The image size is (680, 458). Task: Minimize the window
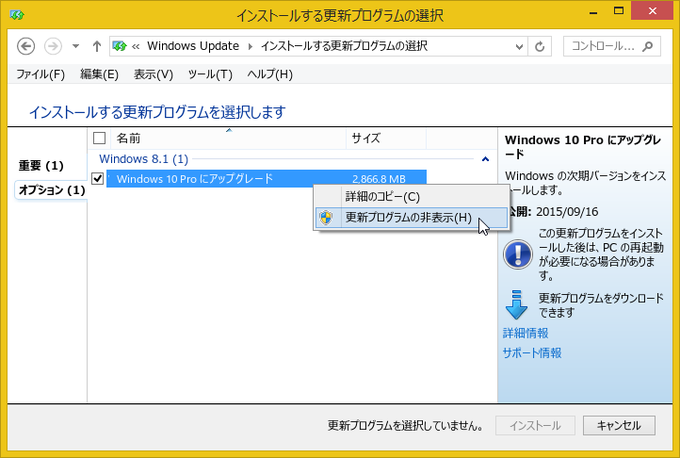coord(594,12)
